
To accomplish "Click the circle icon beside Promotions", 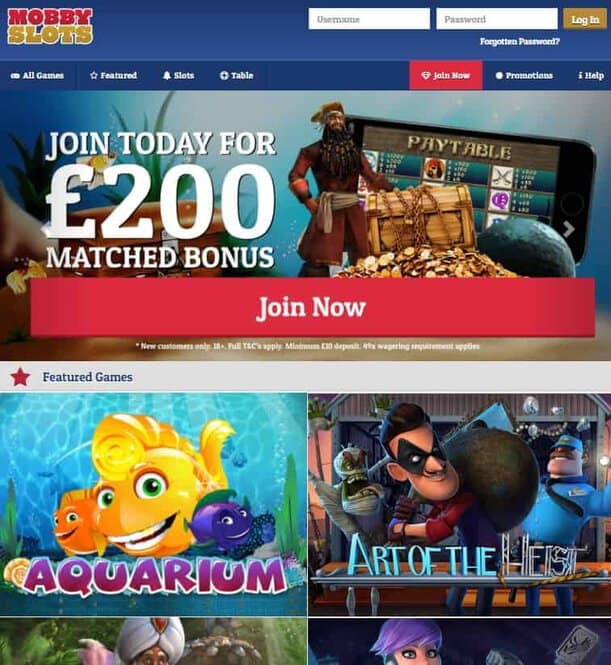I will pos(499,75).
